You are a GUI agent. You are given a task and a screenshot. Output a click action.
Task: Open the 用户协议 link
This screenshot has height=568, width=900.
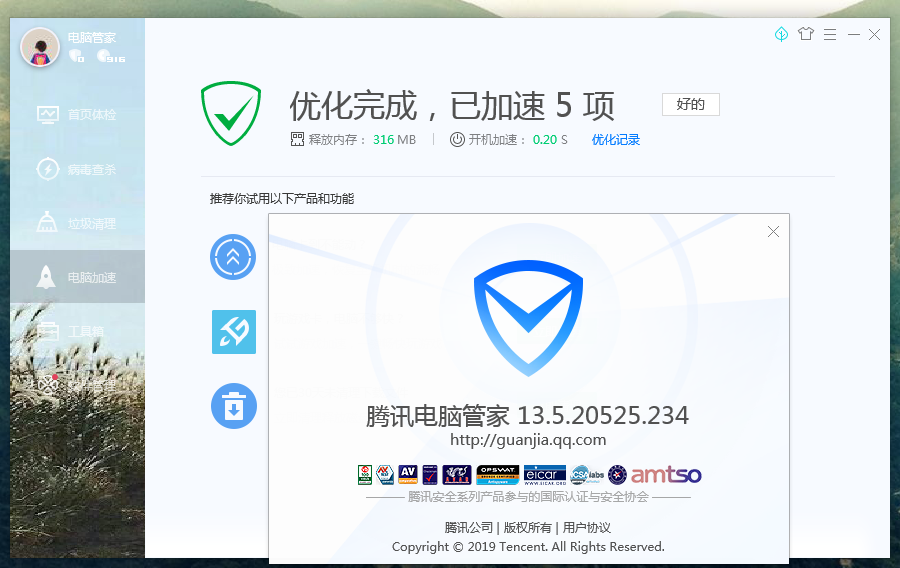point(587,528)
